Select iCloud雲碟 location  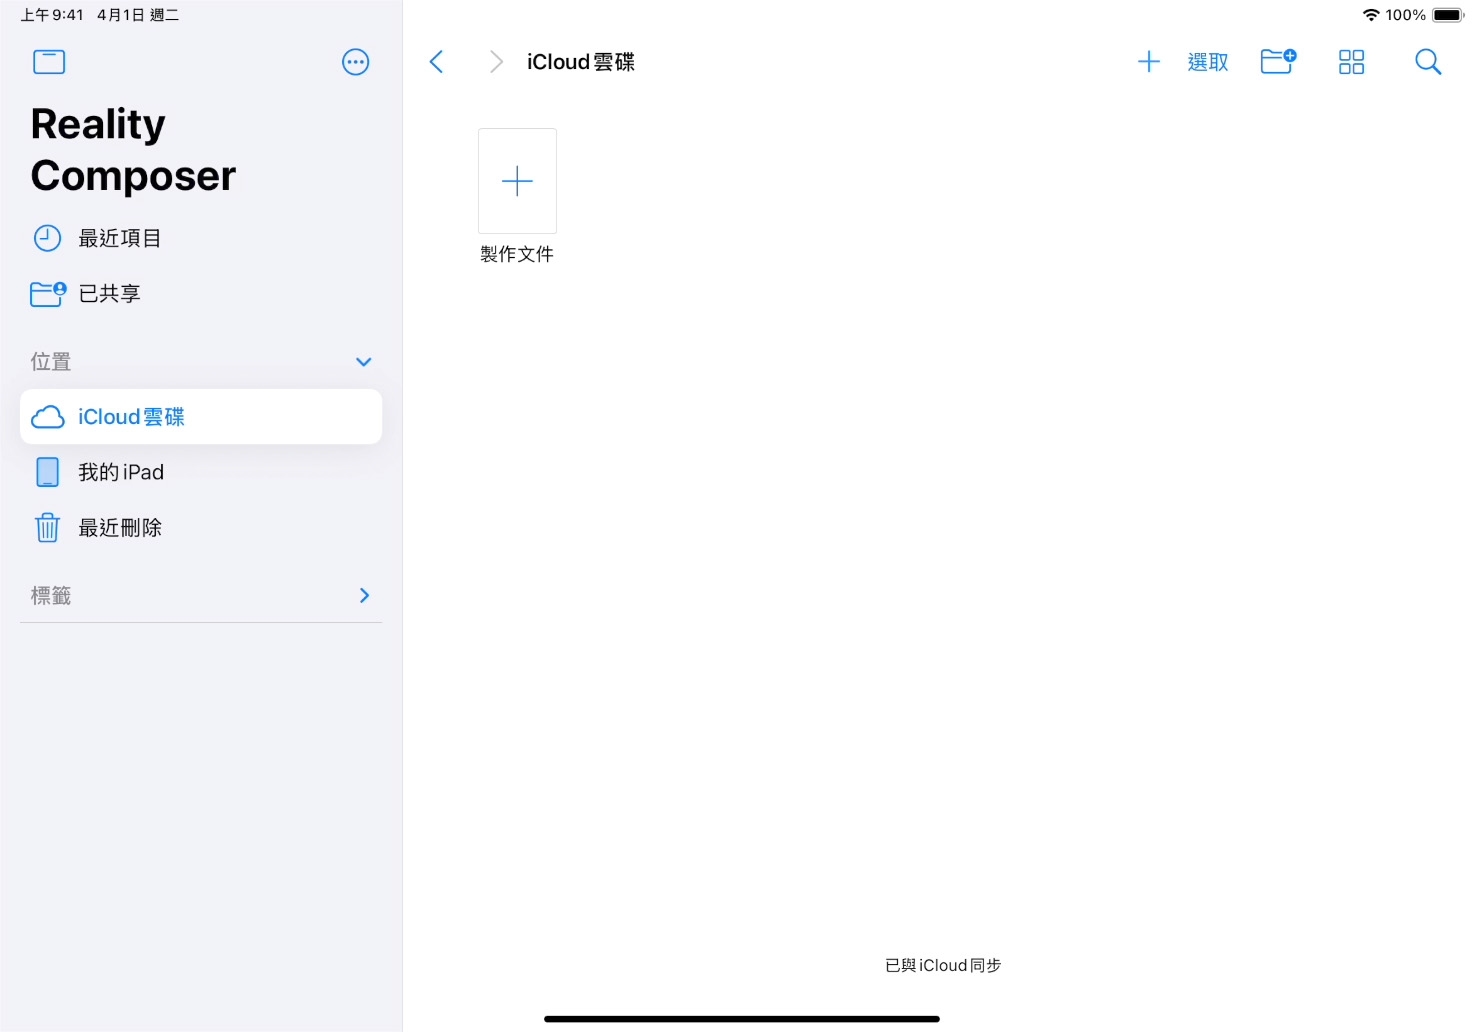pos(201,416)
